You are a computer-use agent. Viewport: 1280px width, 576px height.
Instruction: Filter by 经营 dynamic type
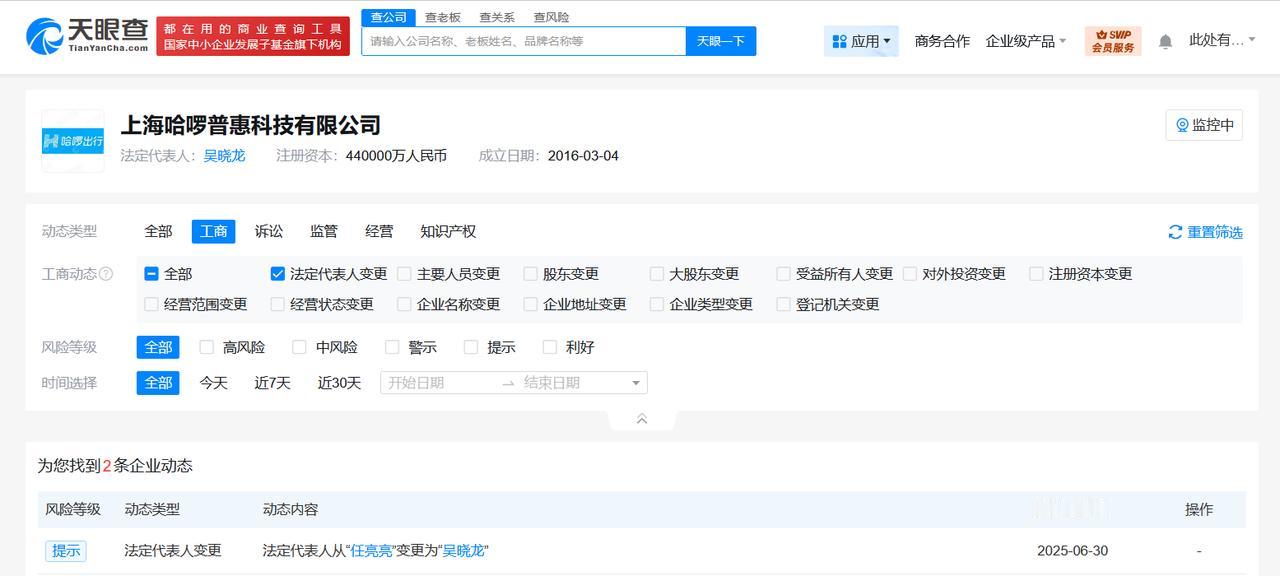(x=379, y=231)
